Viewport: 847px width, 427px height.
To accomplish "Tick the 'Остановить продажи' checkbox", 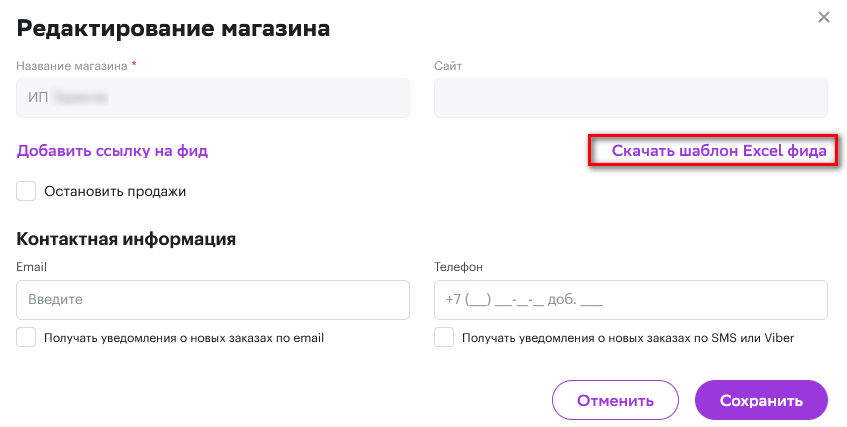I will (x=26, y=191).
